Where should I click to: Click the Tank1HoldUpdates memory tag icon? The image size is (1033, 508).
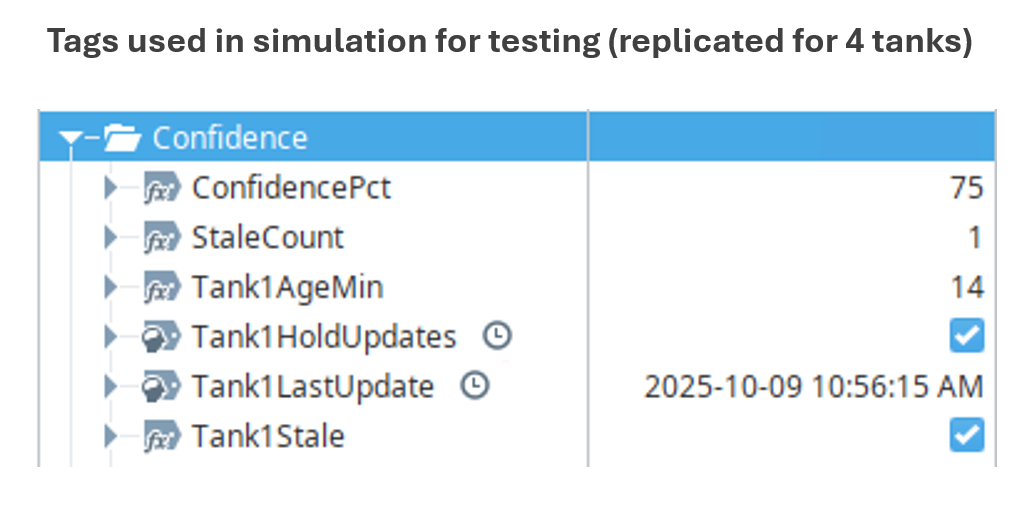[x=162, y=337]
